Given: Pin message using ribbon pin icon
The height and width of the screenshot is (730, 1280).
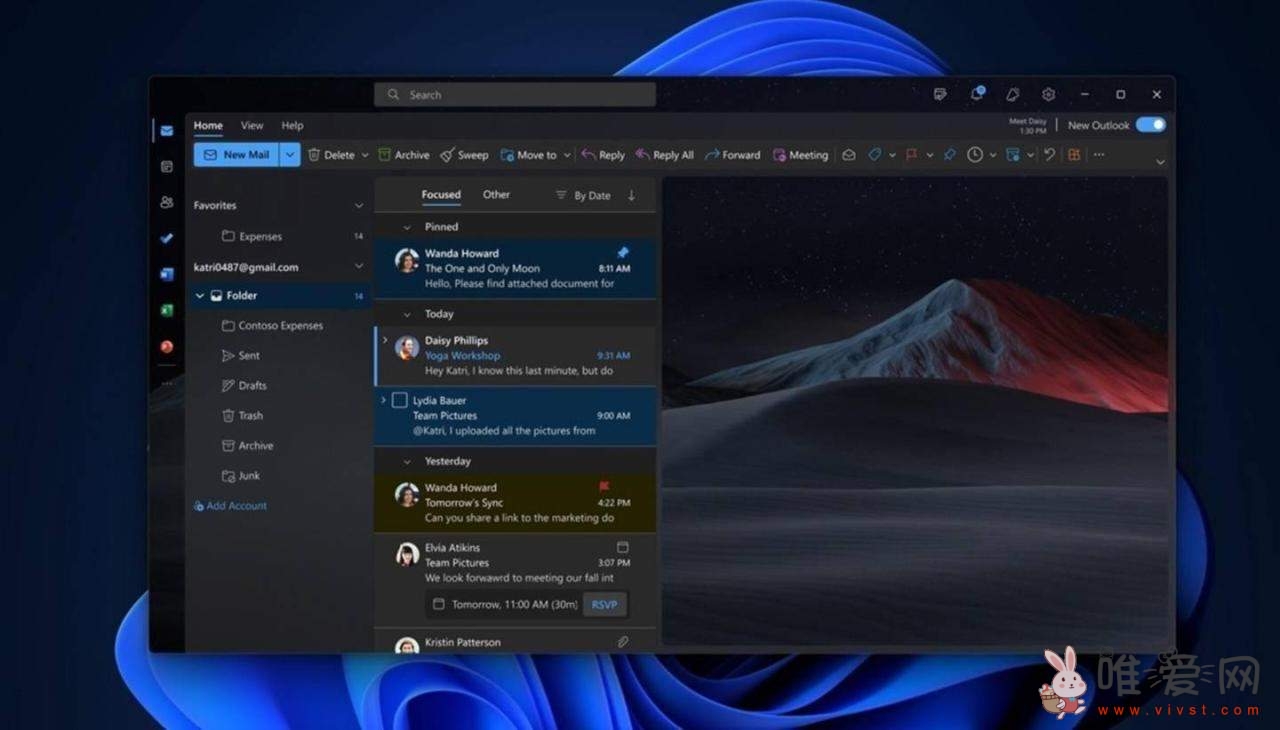Looking at the screenshot, I should (949, 155).
